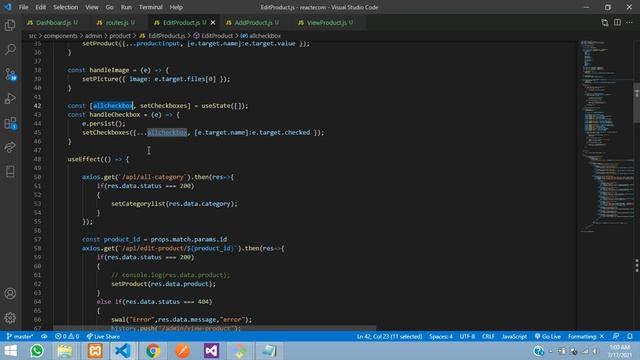Click the product breadcrumb
This screenshot has height=360, width=640.
point(120,36)
